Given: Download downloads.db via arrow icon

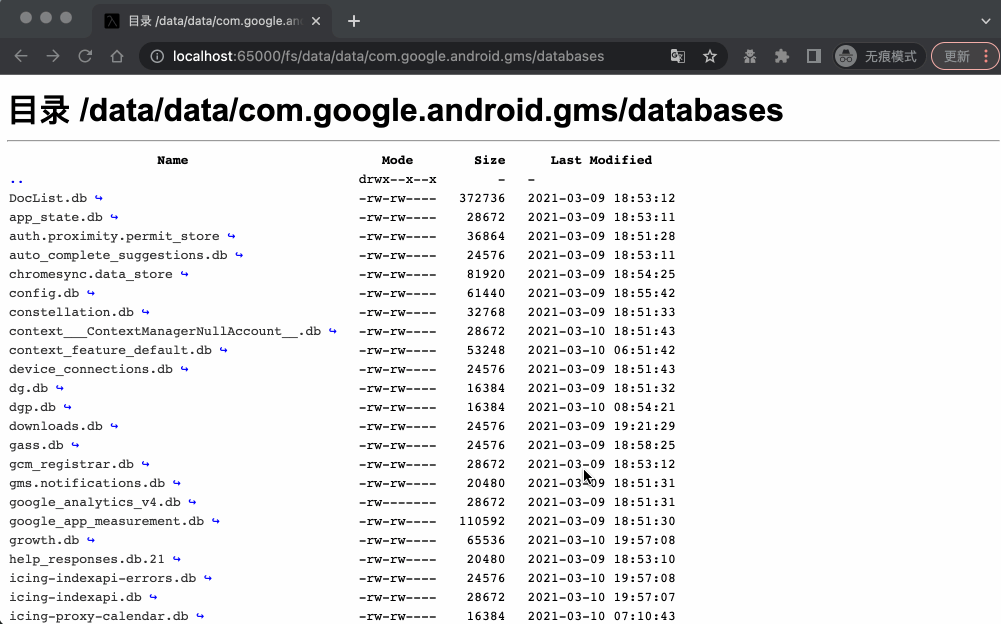Looking at the screenshot, I should (x=114, y=426).
